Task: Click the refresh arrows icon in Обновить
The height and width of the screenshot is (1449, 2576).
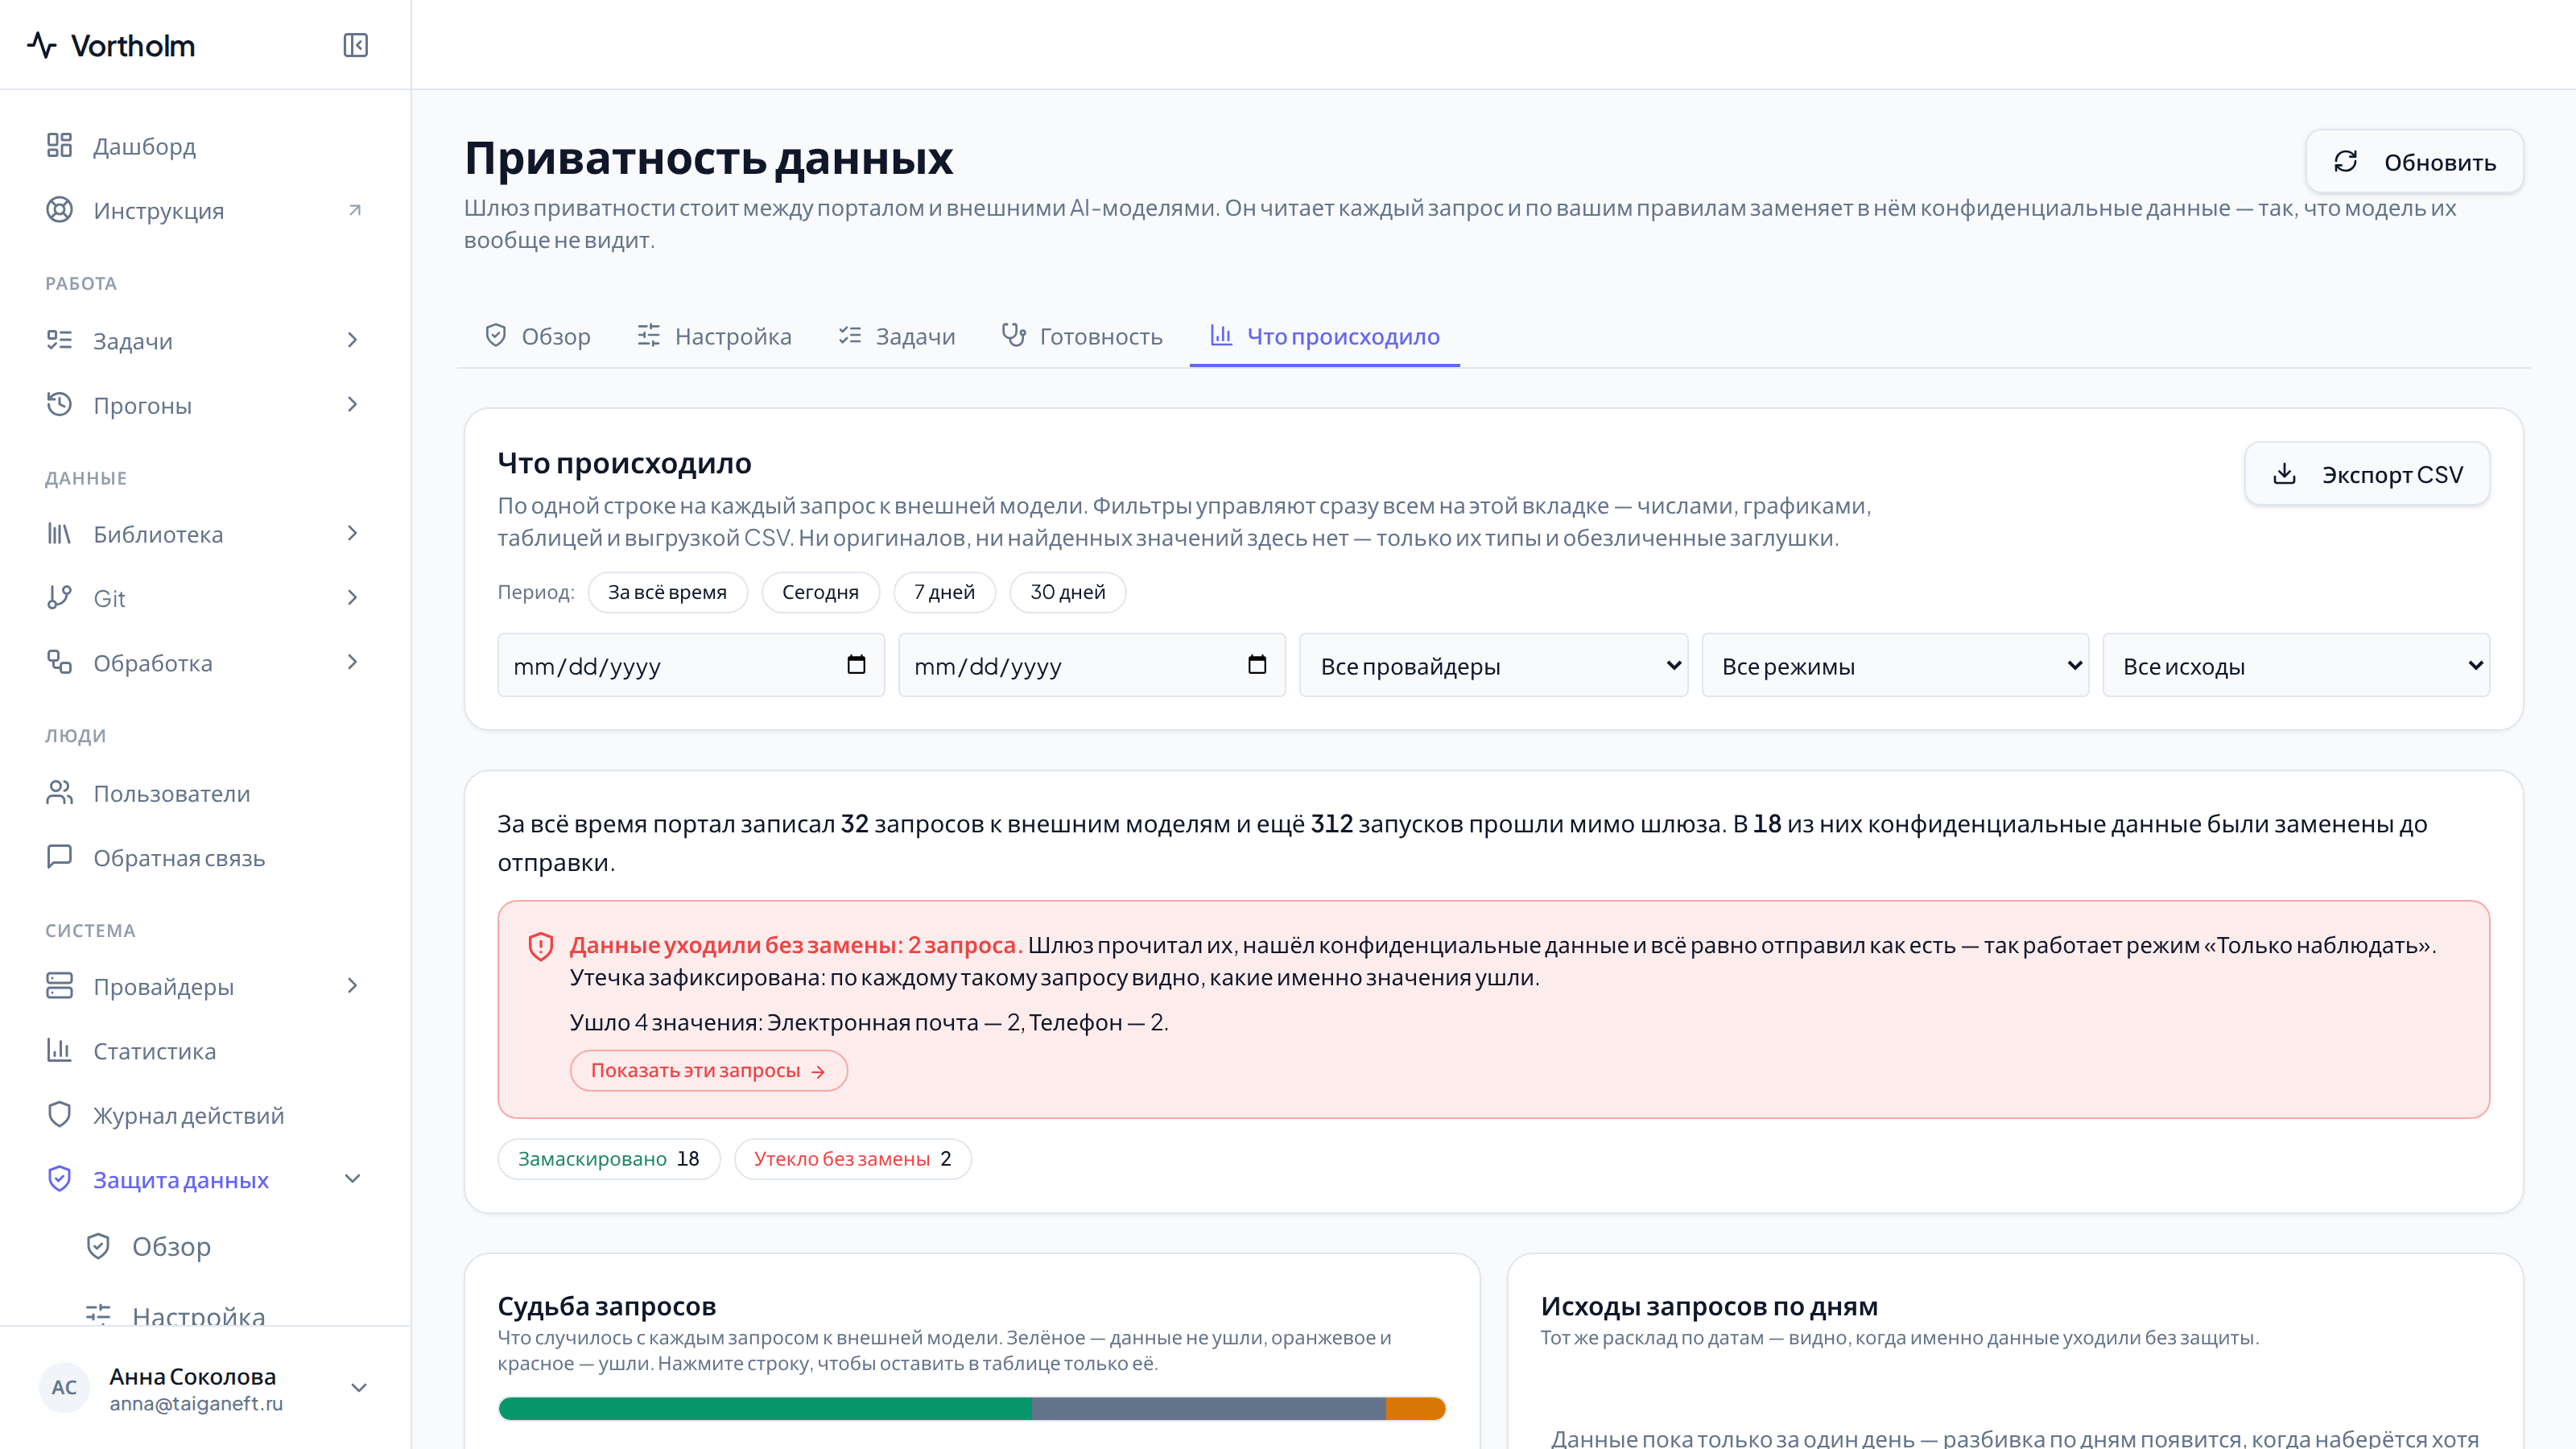Action: (2346, 162)
